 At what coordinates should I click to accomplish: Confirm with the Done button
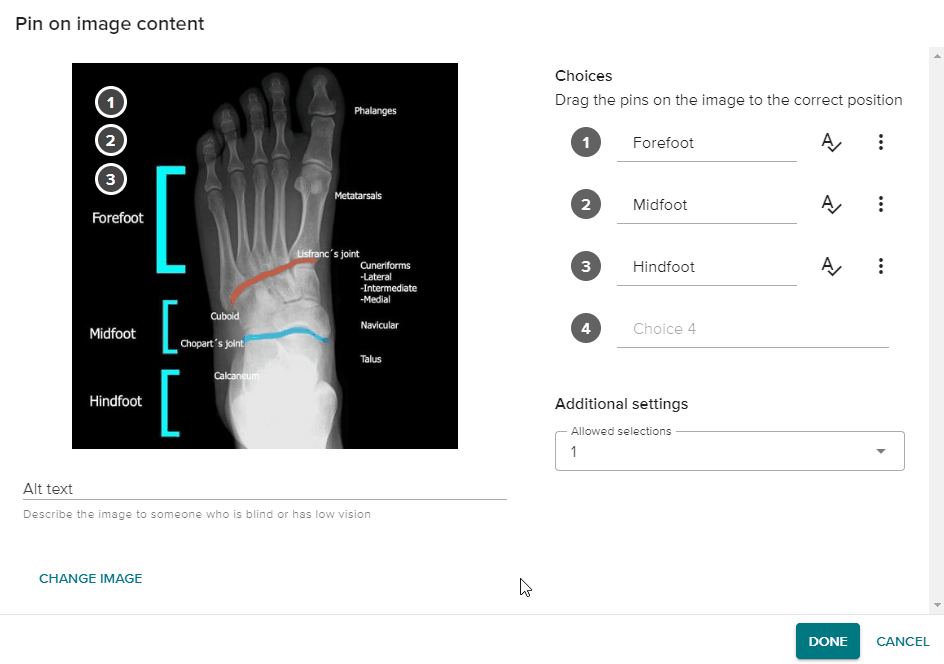click(x=828, y=642)
